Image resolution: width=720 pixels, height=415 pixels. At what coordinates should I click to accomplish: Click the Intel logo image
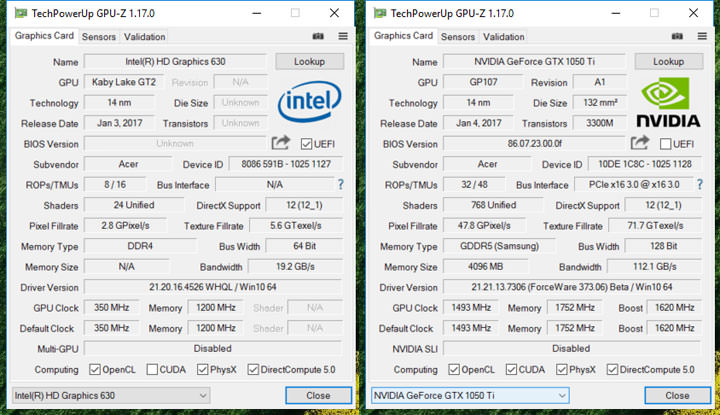[309, 102]
